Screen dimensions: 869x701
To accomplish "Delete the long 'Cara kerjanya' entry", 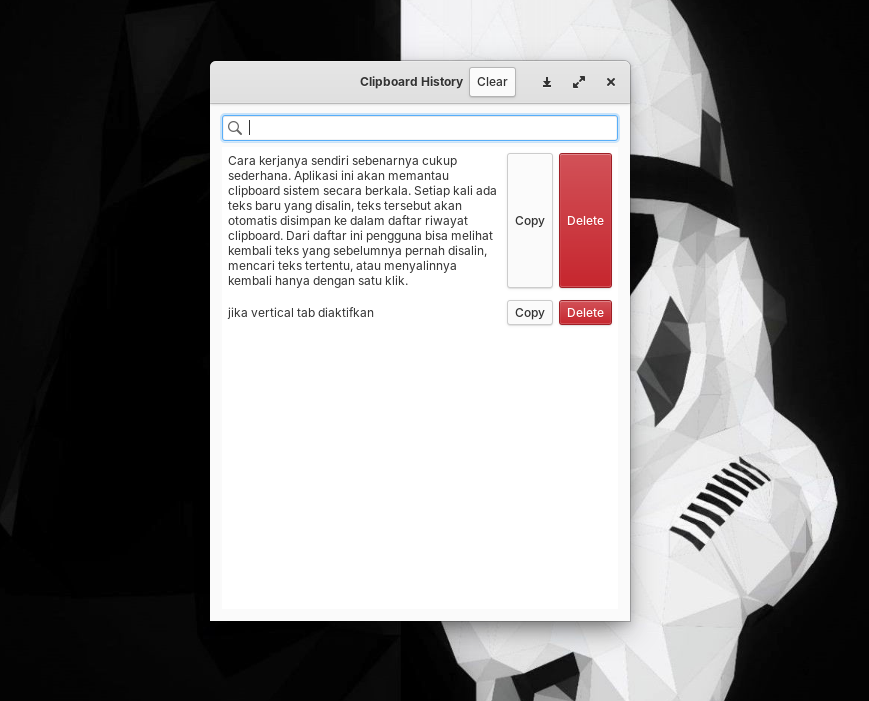I will click(585, 220).
